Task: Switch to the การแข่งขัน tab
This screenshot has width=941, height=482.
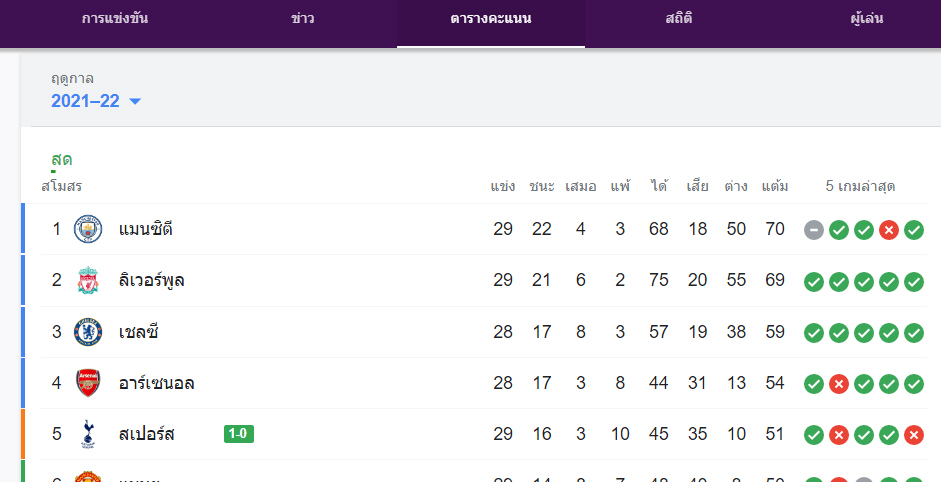Action: (x=115, y=19)
